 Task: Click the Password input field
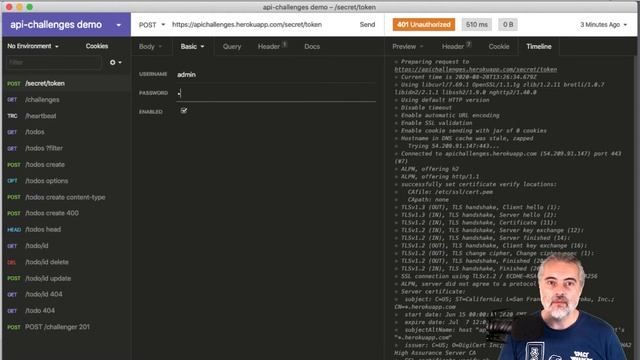pyautogui.click(x=276, y=93)
